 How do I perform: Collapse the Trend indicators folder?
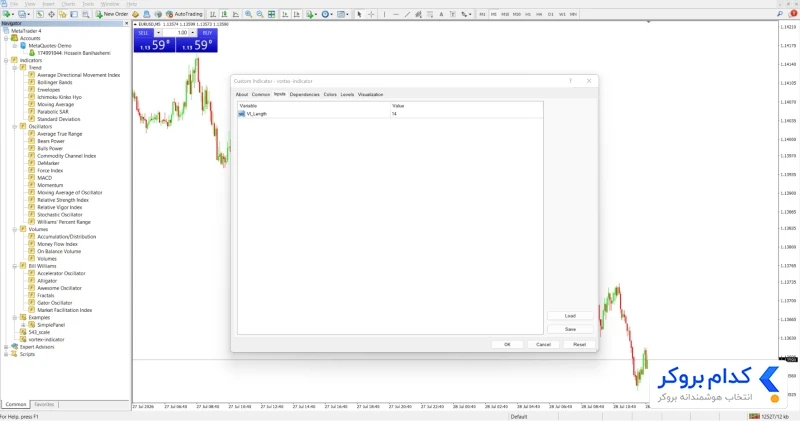click(15, 67)
